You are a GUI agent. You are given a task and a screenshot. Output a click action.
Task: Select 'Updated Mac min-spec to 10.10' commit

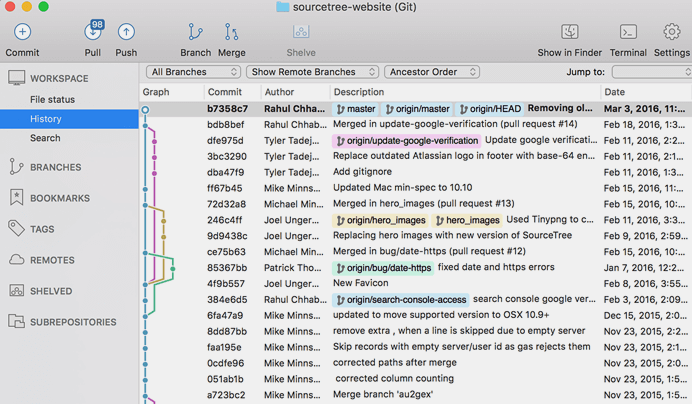click(416, 188)
